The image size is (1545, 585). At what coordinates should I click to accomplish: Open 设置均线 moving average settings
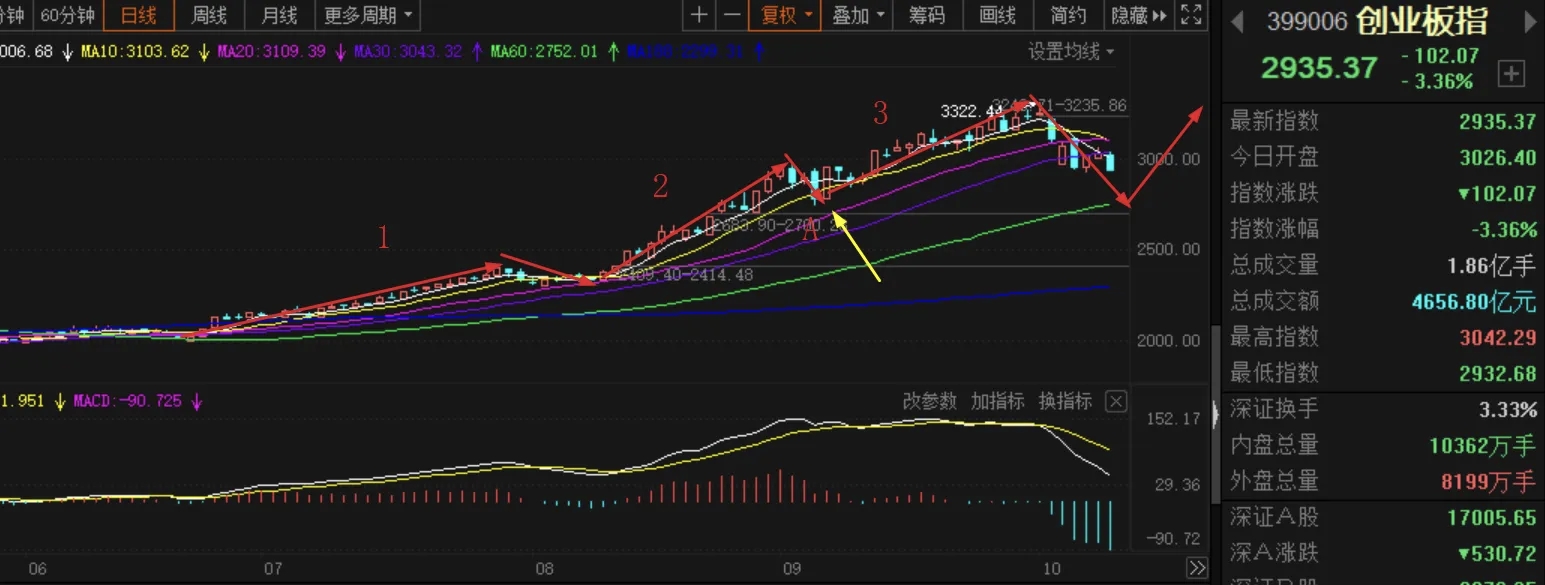pos(1072,51)
